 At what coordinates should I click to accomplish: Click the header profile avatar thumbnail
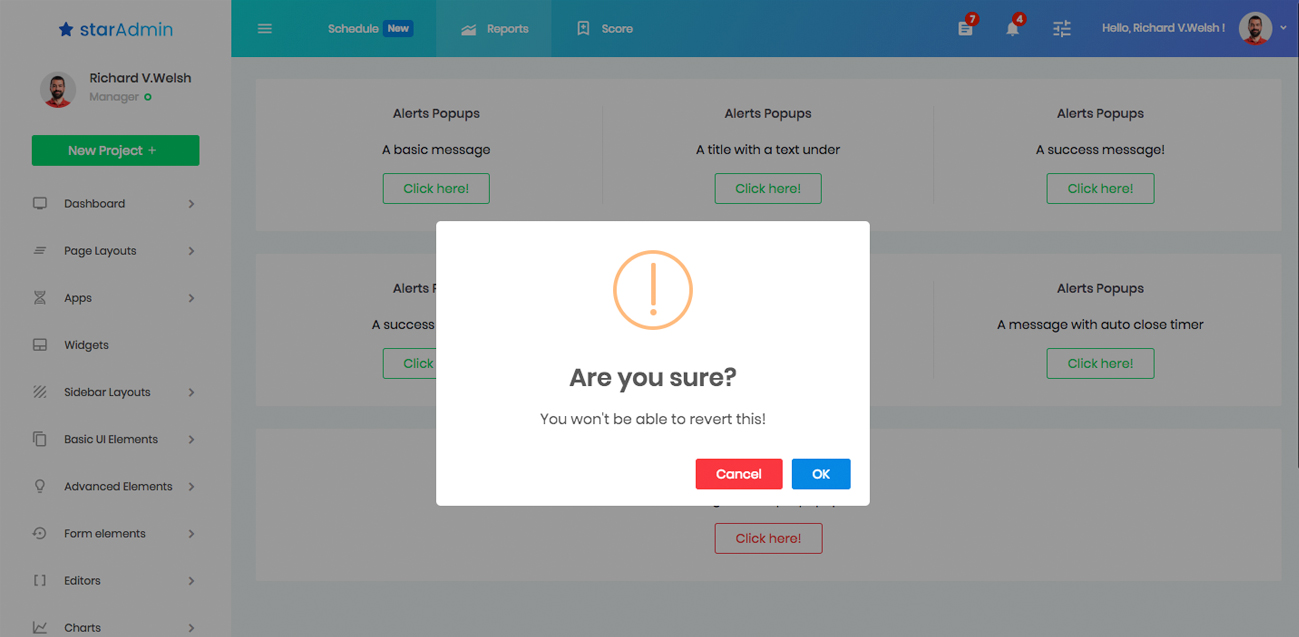point(1255,29)
